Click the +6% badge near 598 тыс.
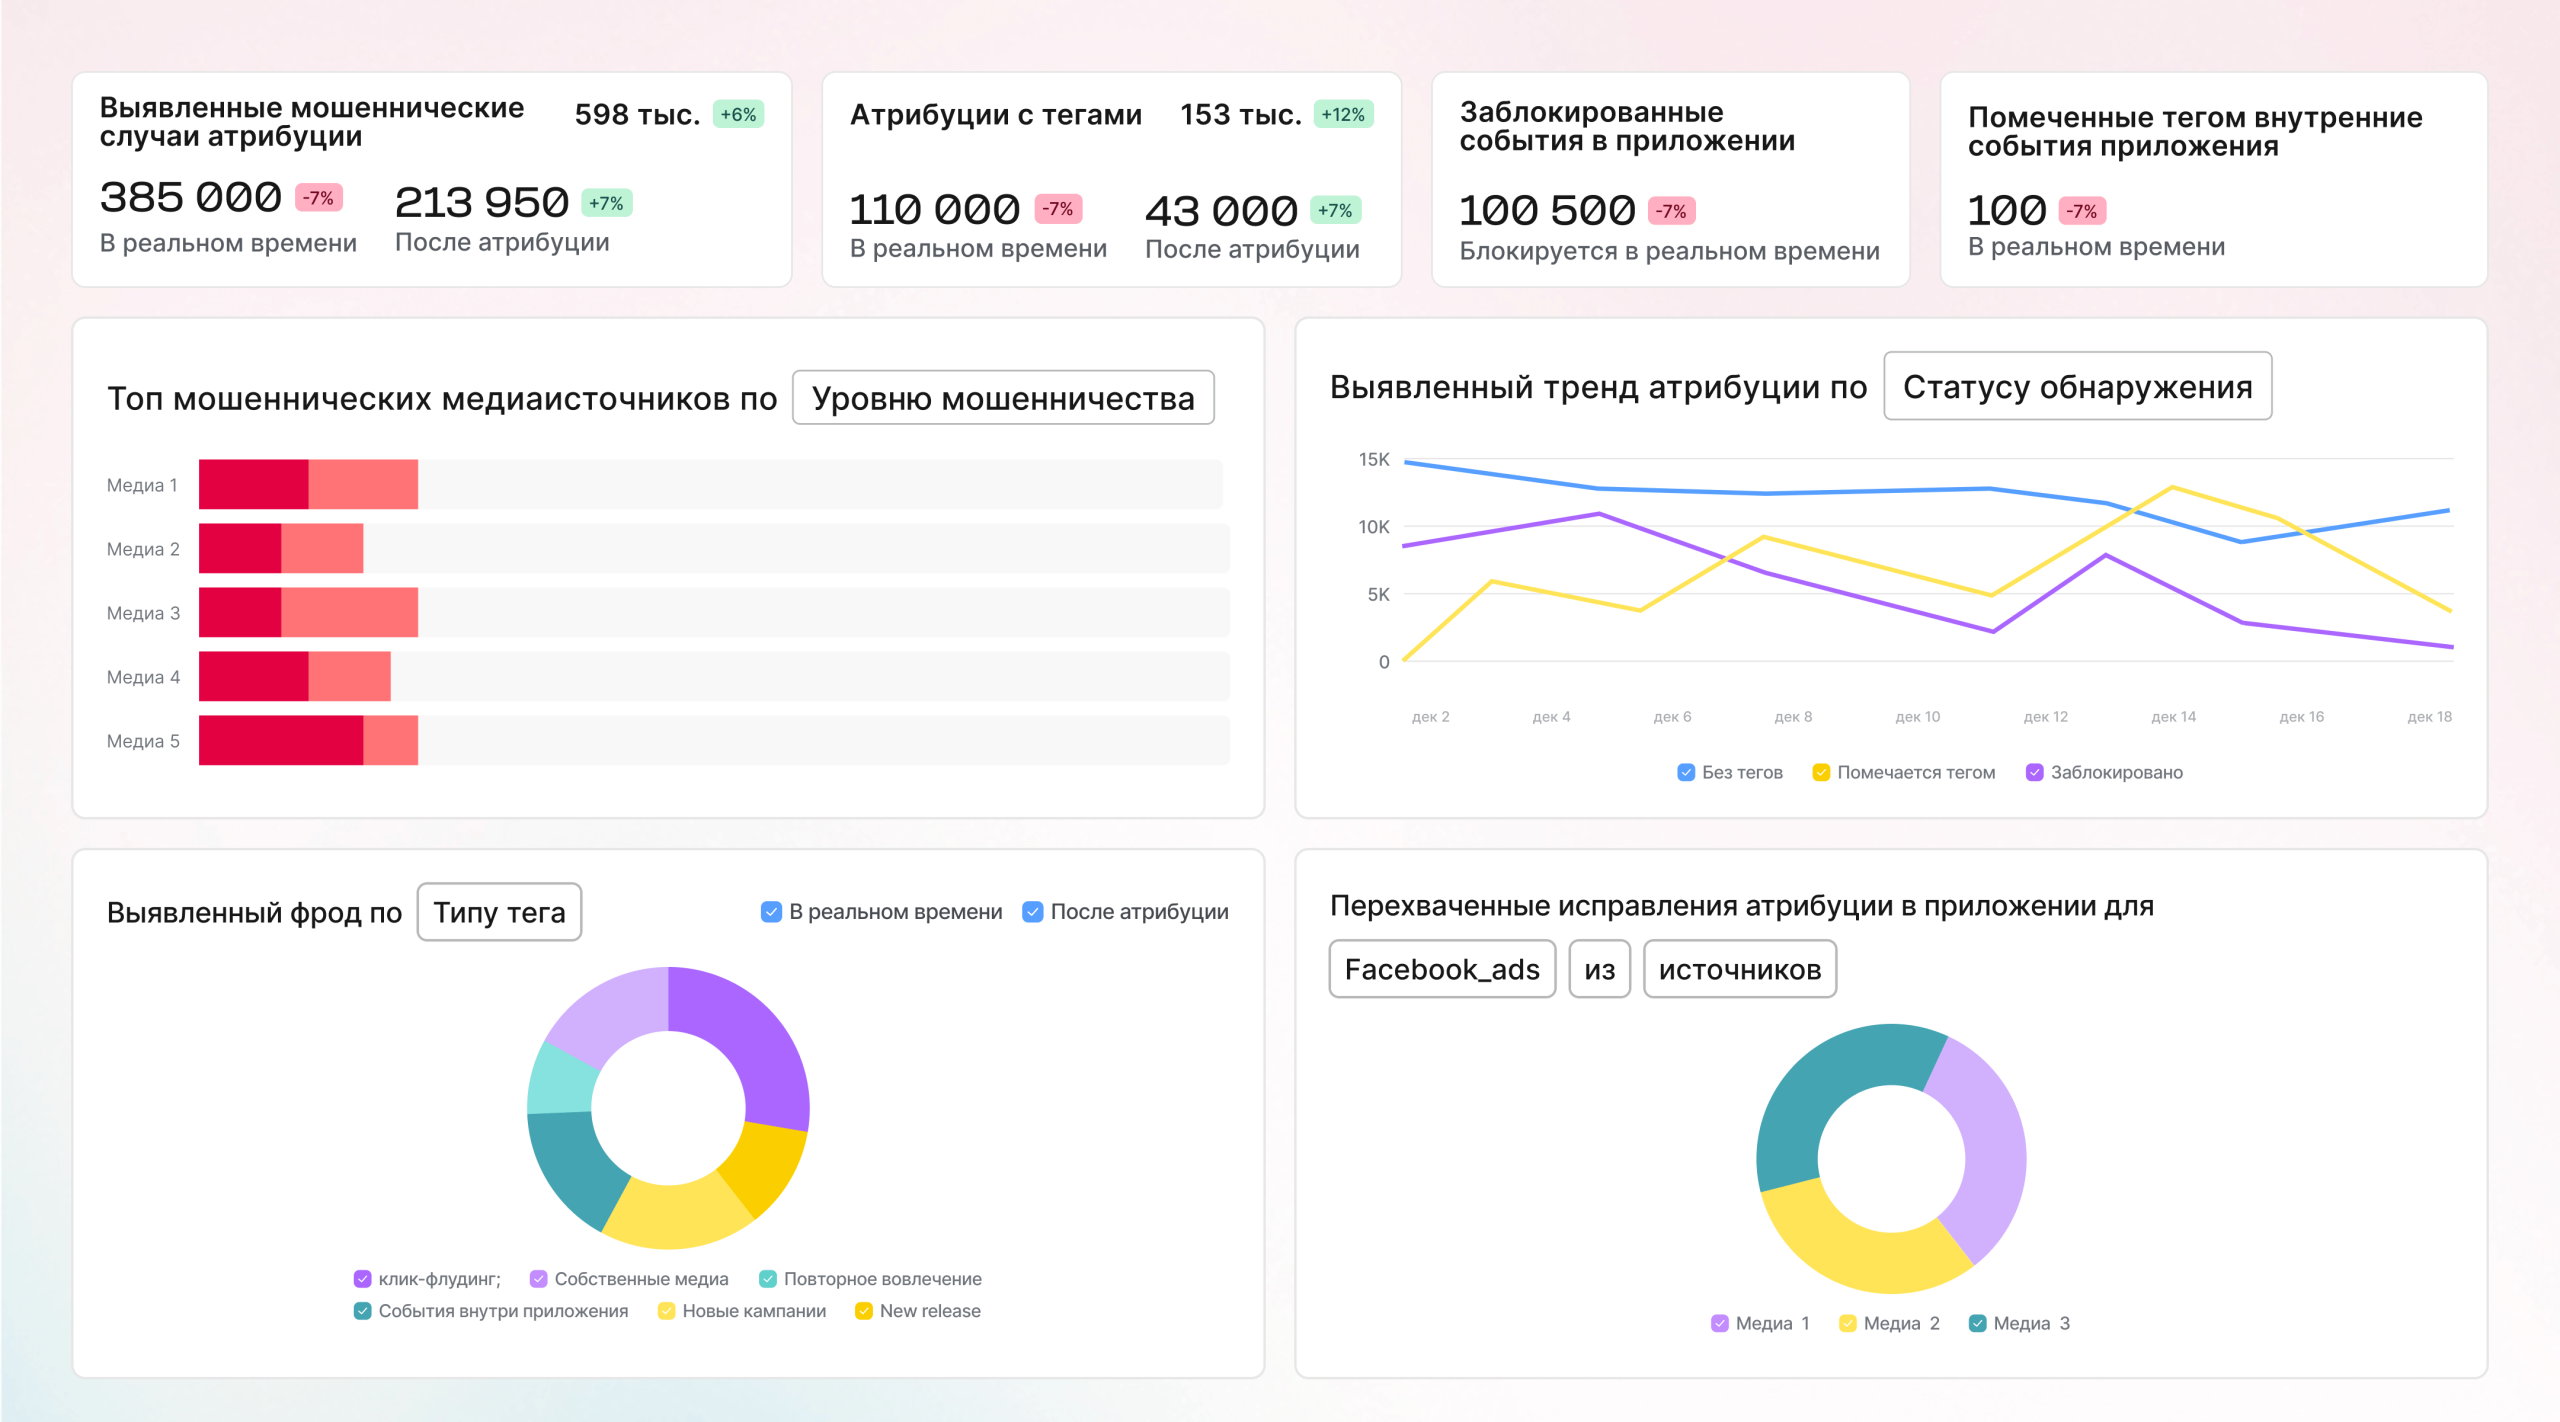 coord(738,115)
